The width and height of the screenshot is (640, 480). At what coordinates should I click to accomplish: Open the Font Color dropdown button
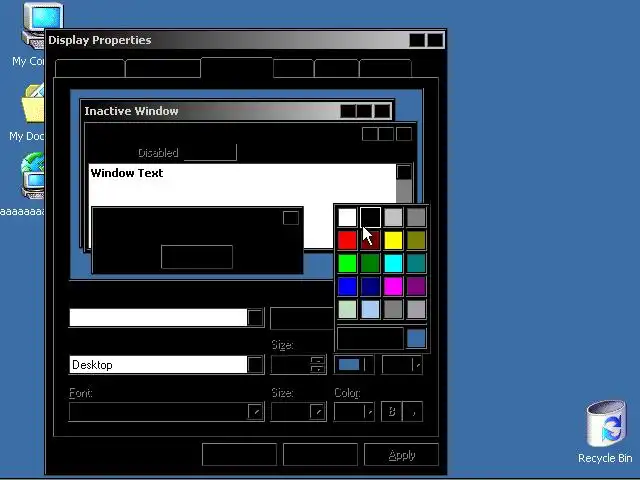(x=354, y=411)
